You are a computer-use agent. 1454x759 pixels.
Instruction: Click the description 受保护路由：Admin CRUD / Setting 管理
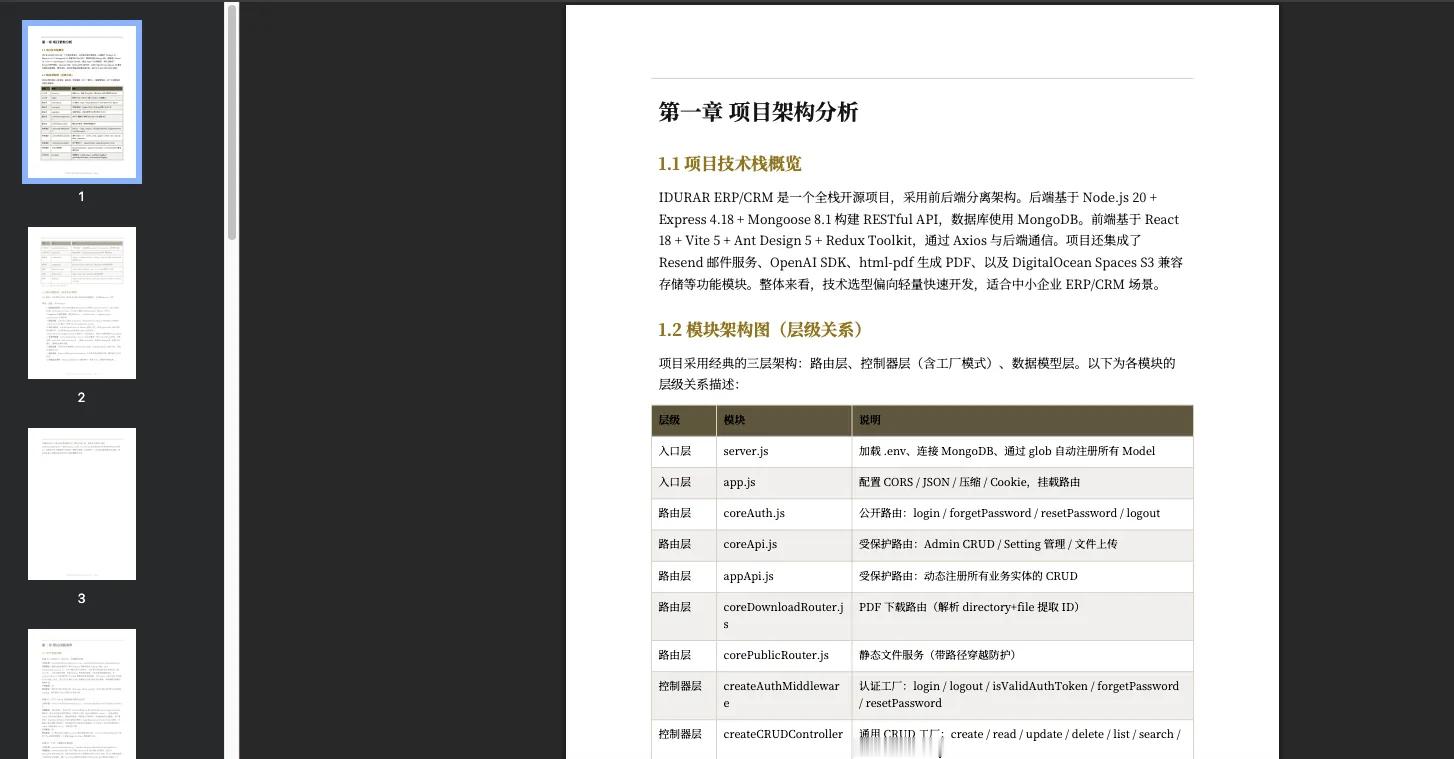pyautogui.click(x=988, y=544)
